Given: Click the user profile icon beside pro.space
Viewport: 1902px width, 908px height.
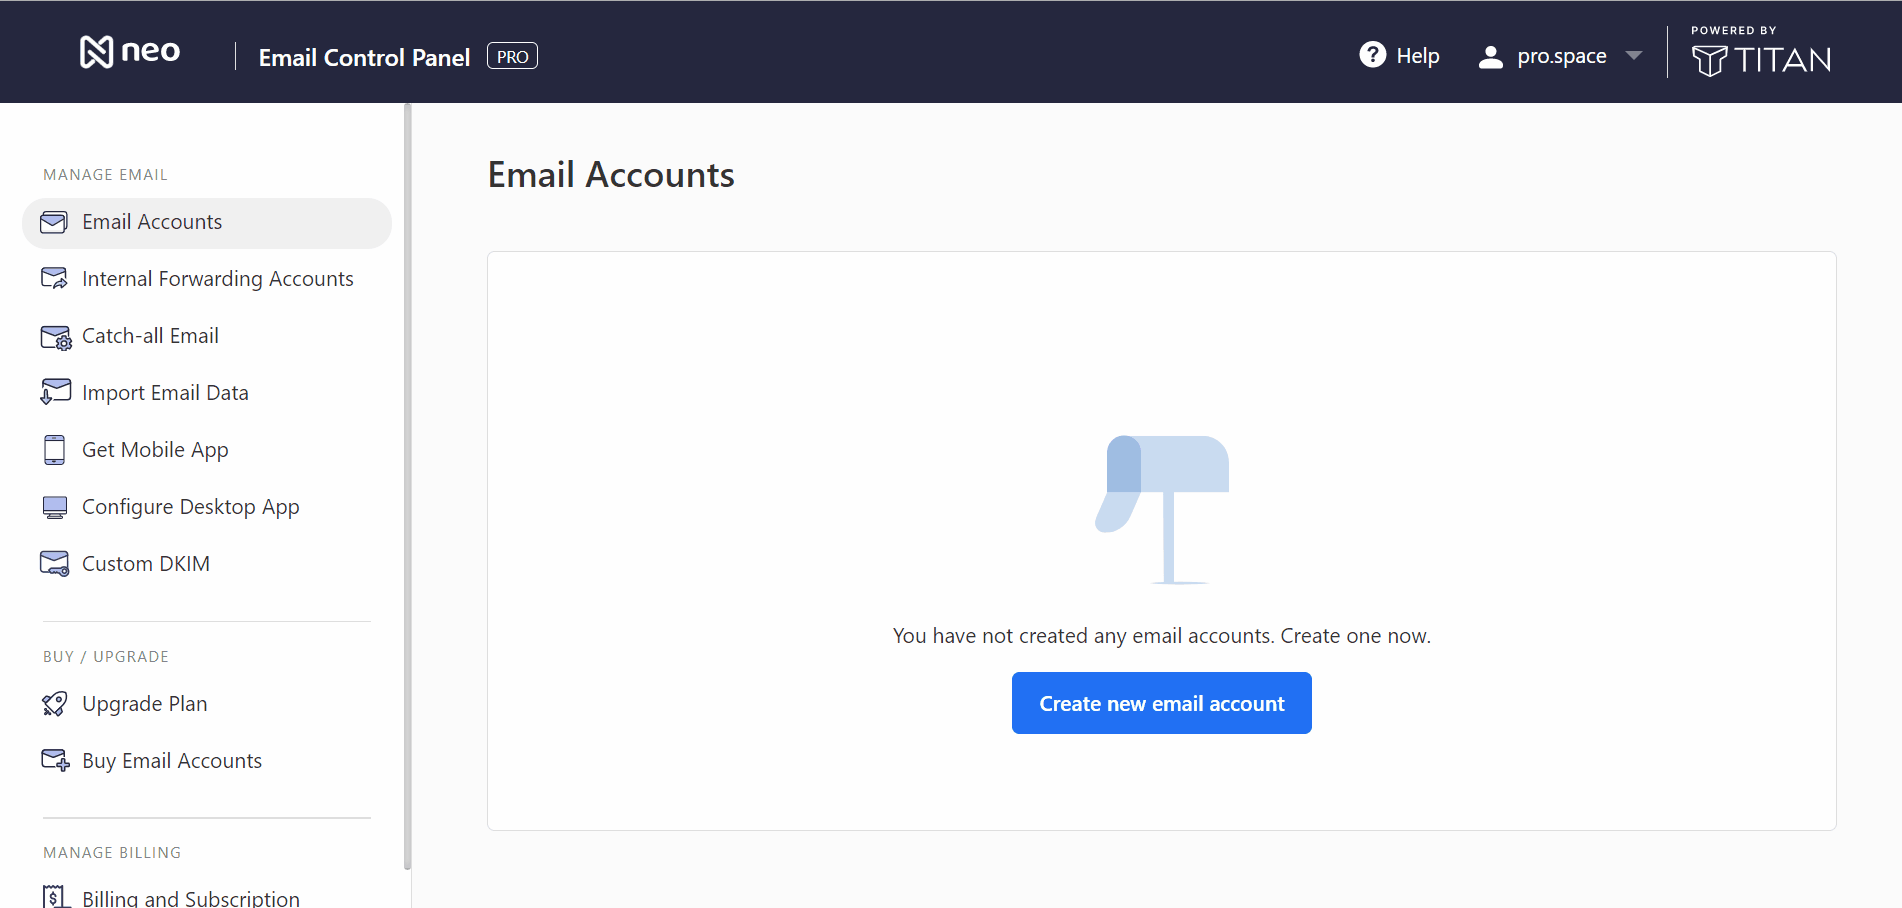Looking at the screenshot, I should point(1489,56).
